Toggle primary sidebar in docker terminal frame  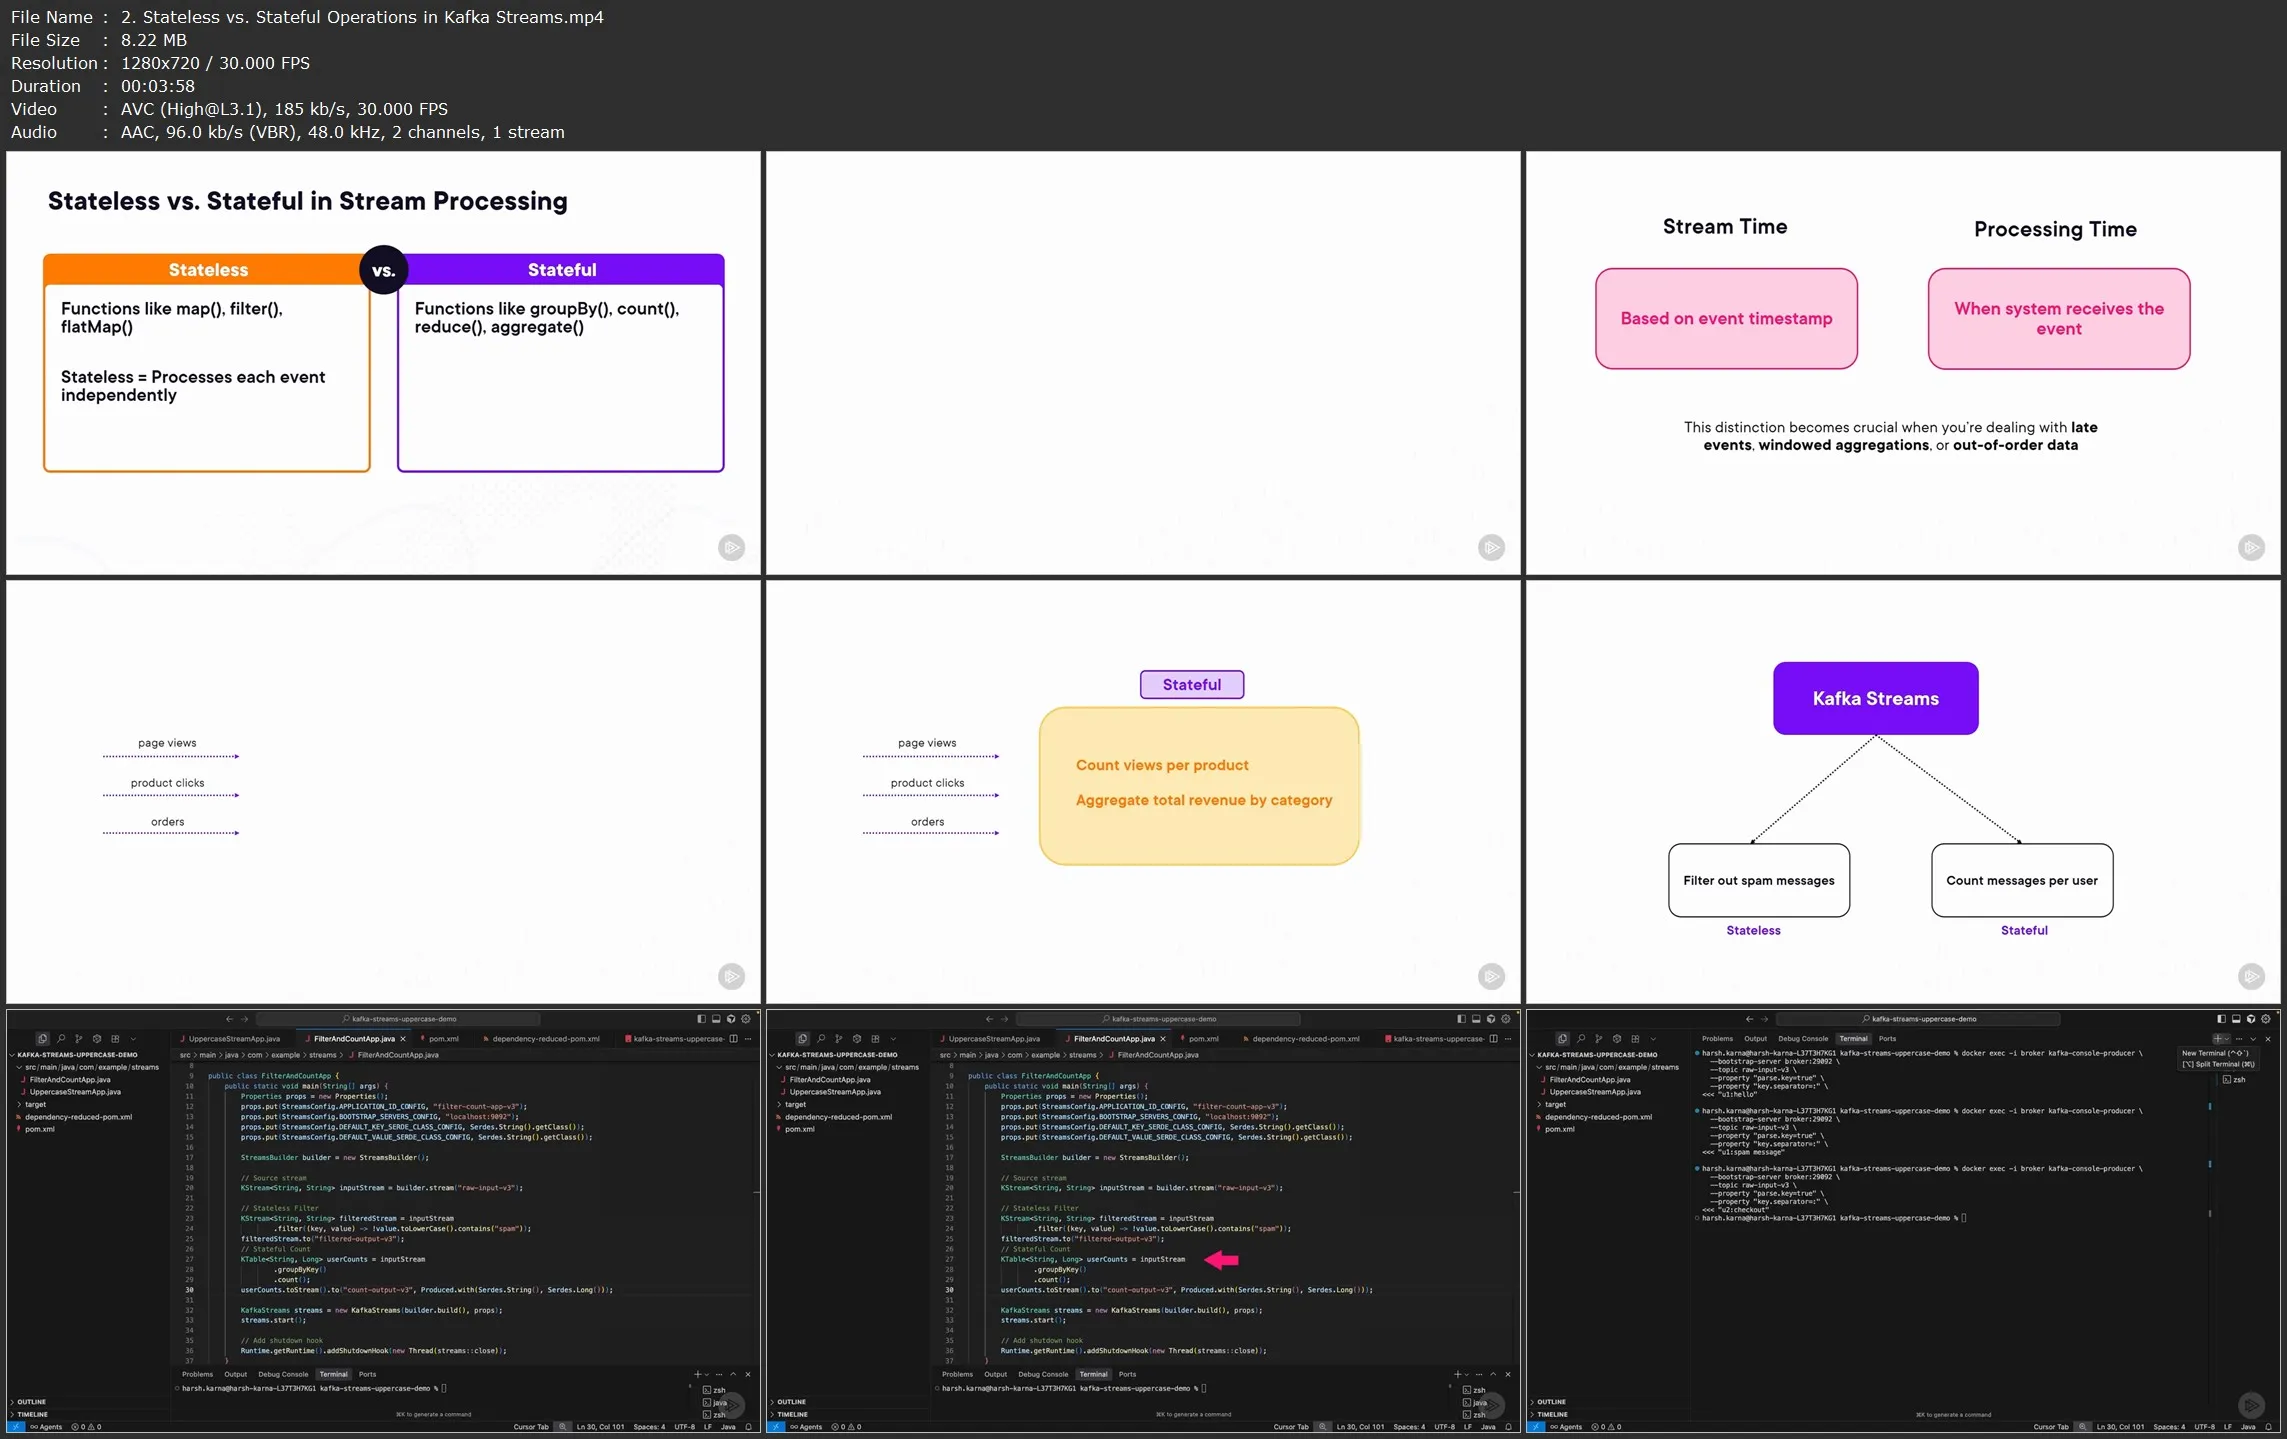(2221, 1019)
